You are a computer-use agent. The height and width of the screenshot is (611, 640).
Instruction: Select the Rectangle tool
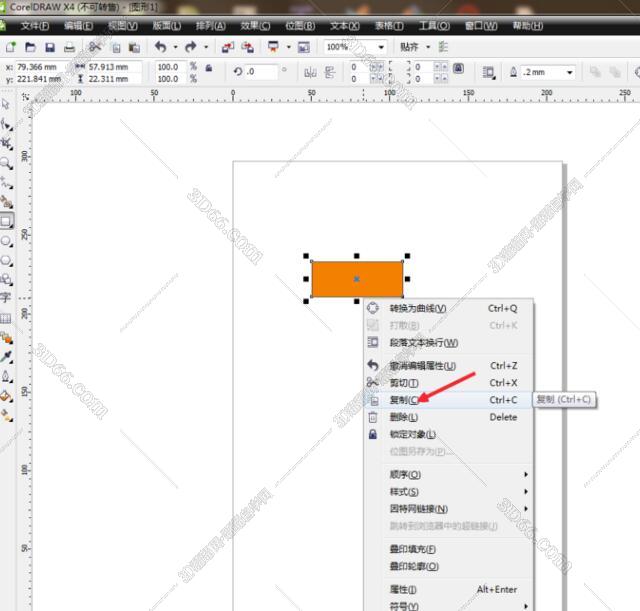[x=6, y=220]
